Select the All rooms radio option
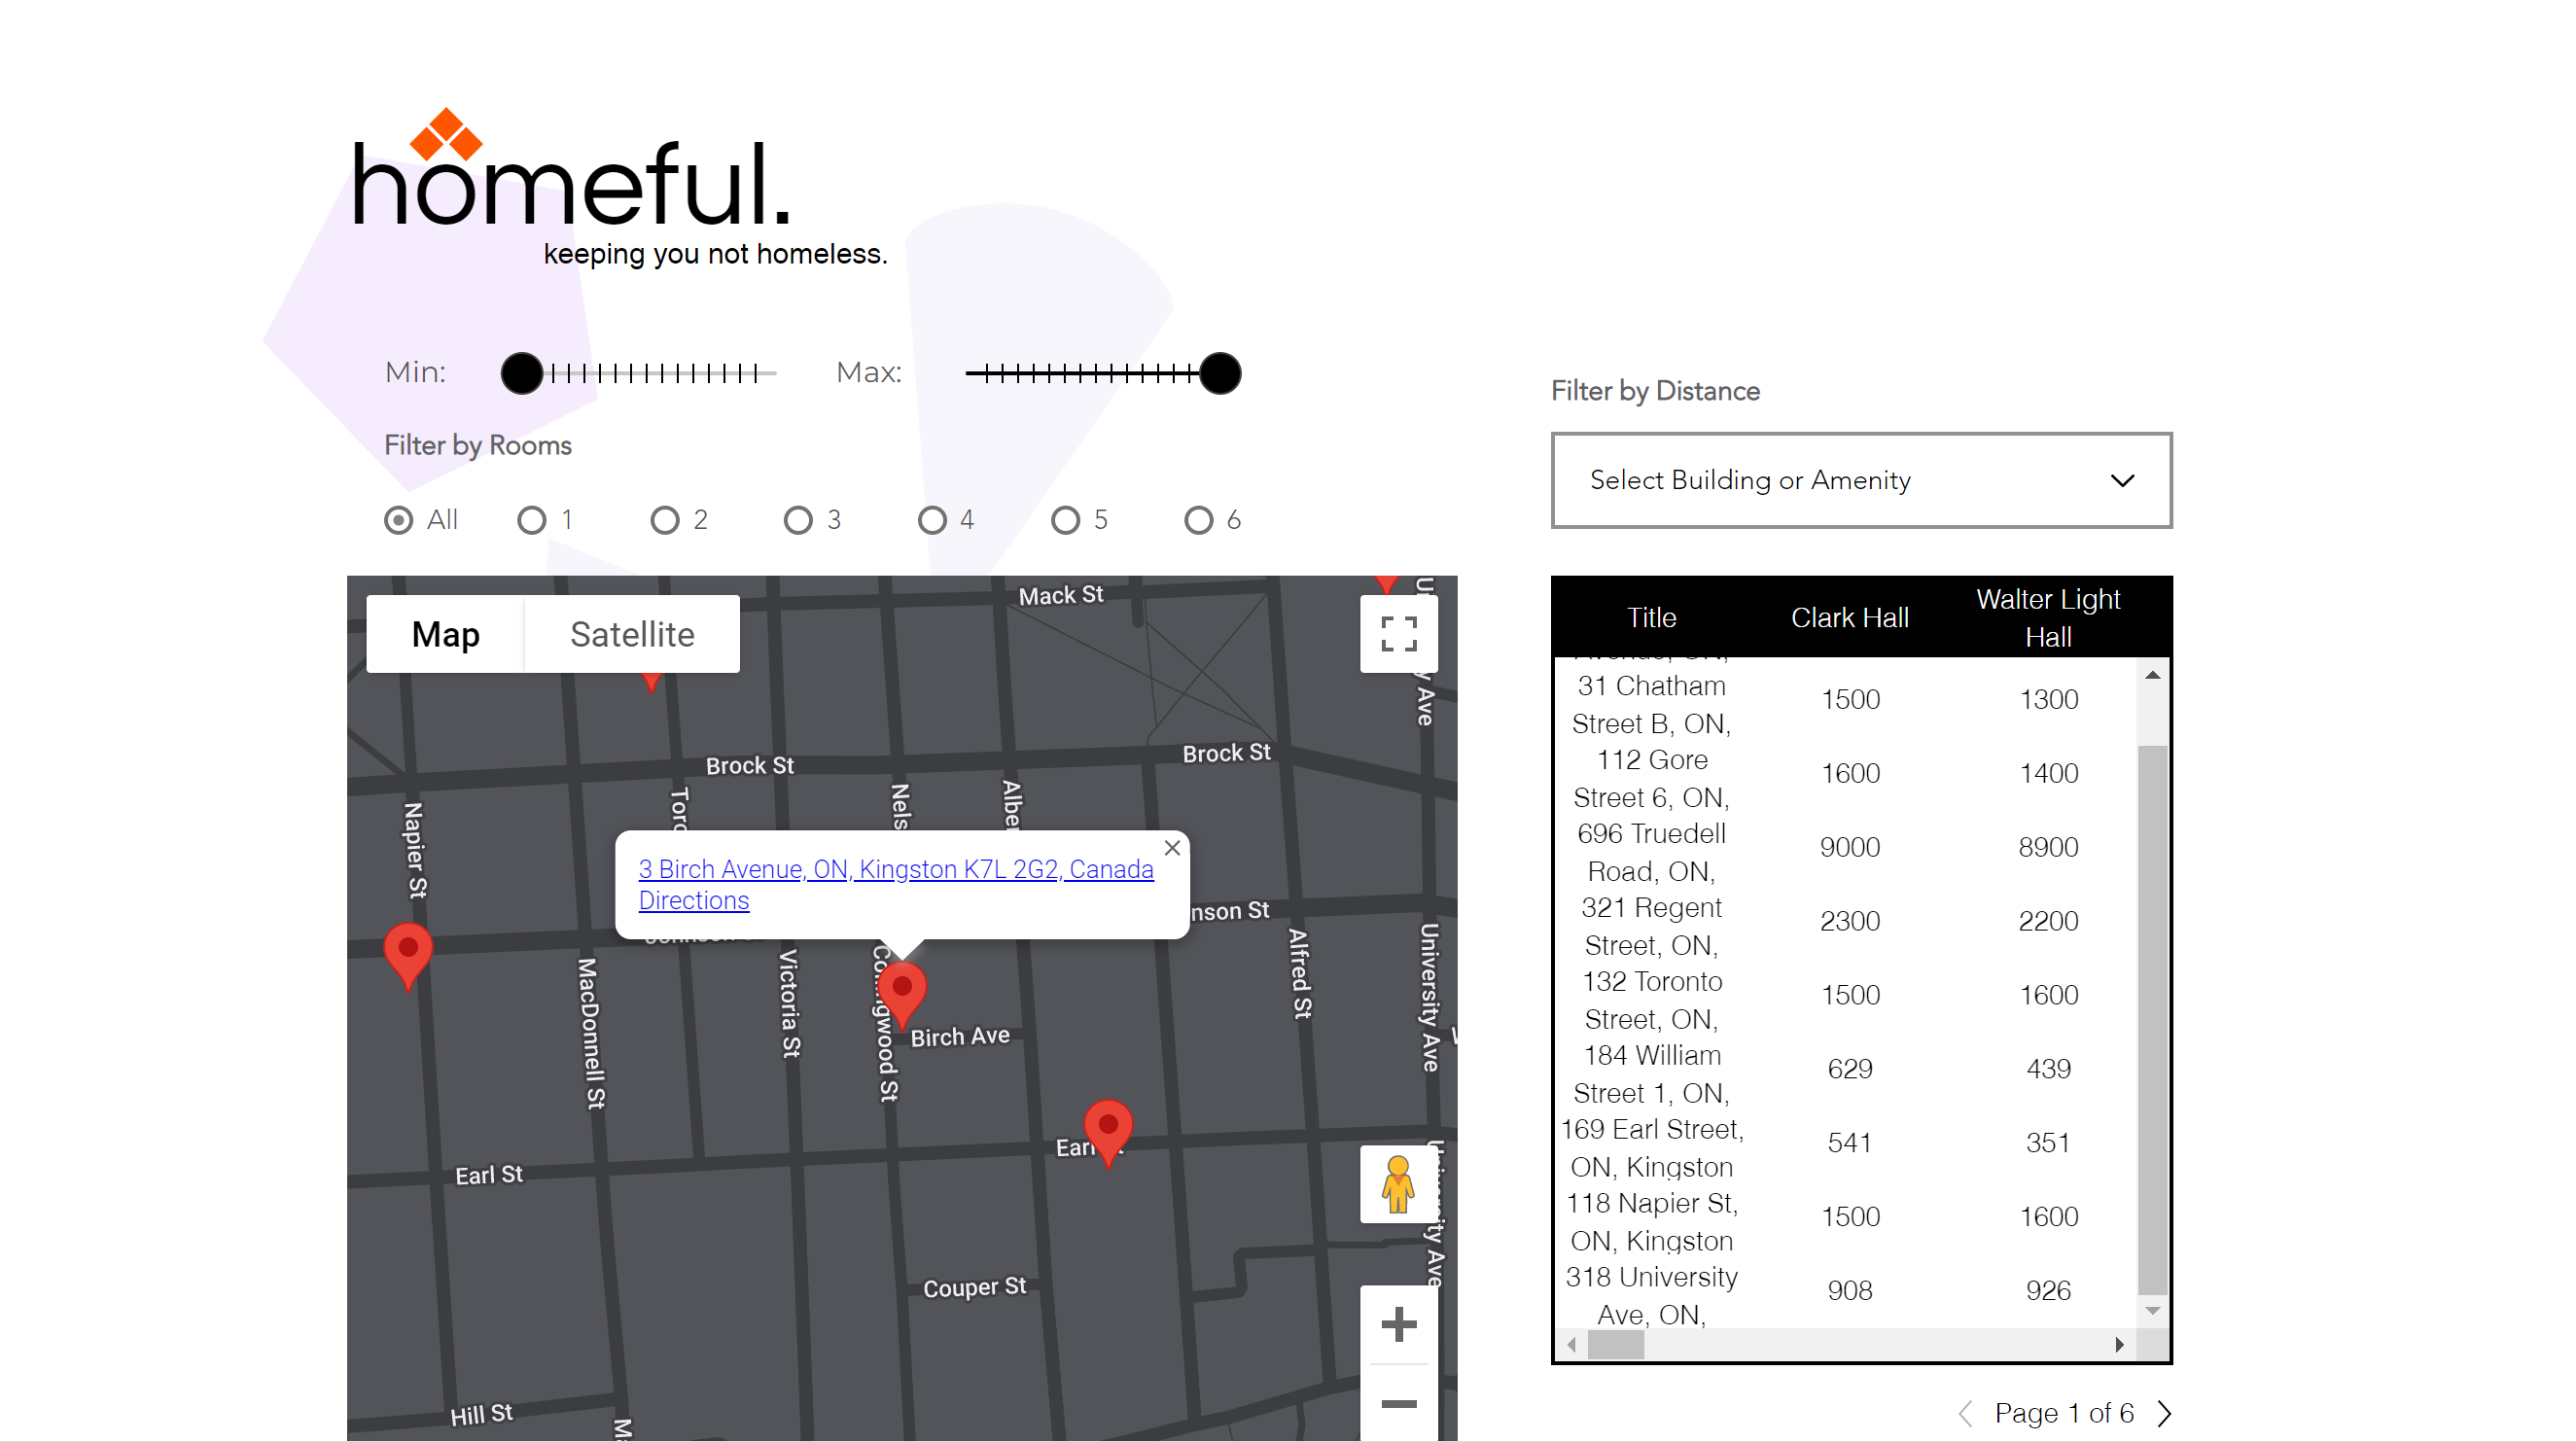The image size is (2576, 1442). click(x=398, y=520)
